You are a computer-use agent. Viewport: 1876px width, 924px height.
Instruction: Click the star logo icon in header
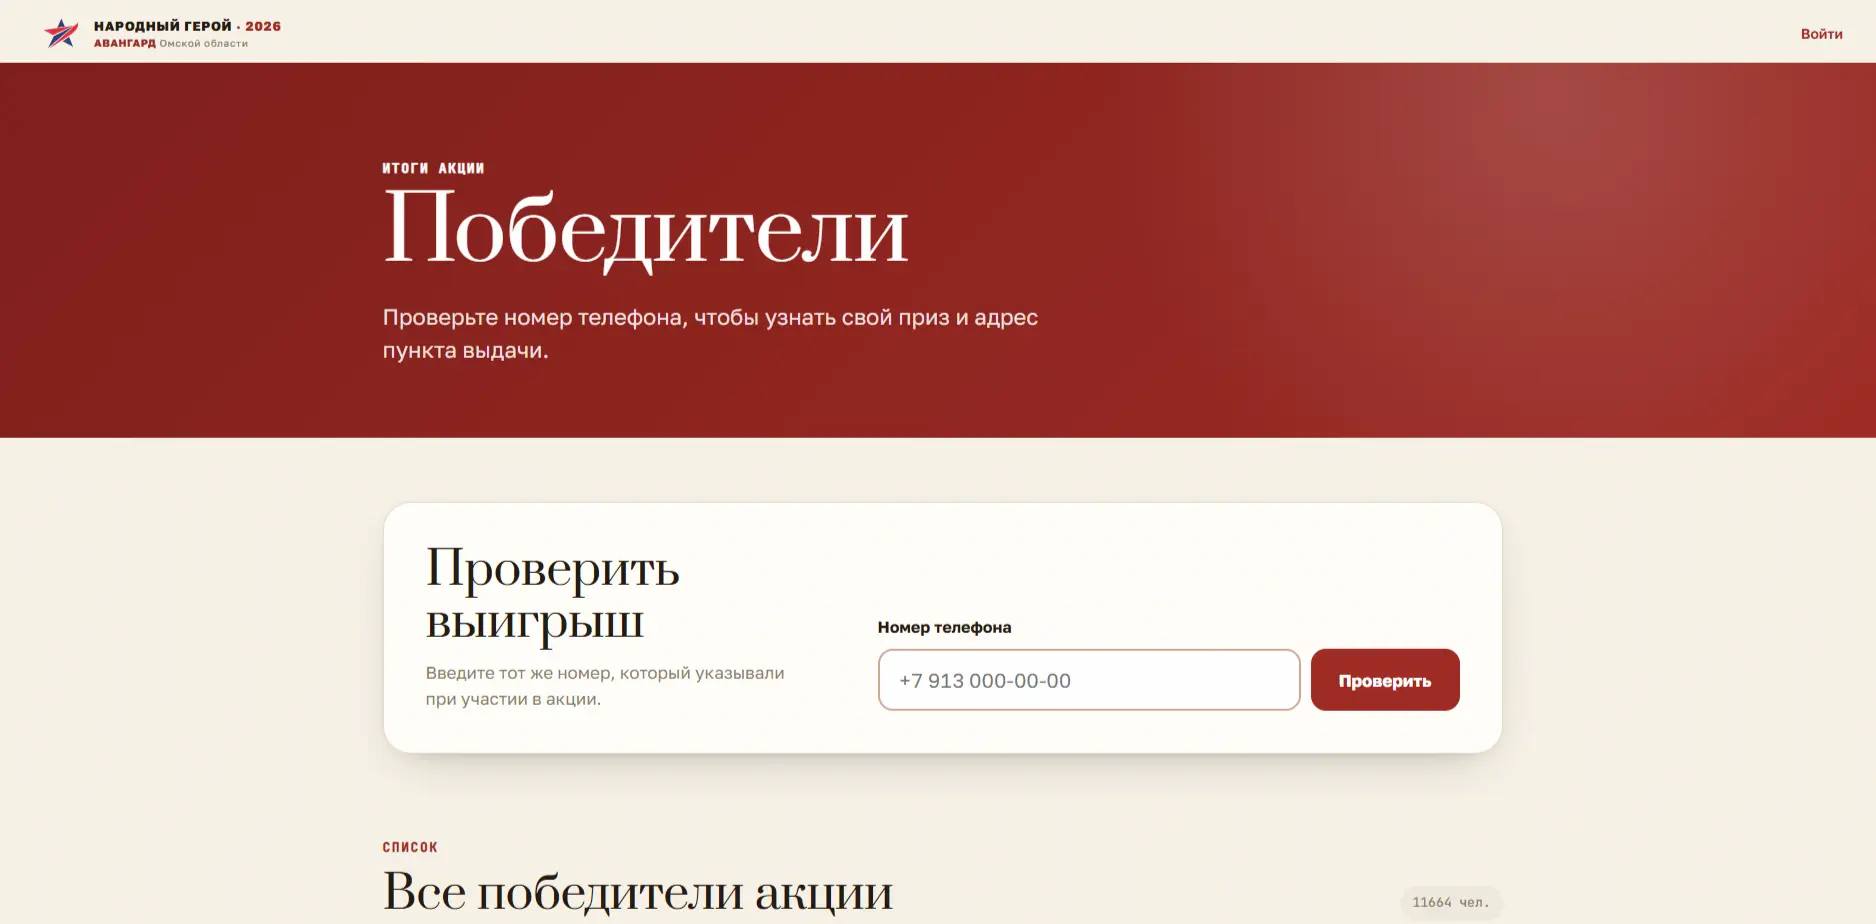coord(61,33)
